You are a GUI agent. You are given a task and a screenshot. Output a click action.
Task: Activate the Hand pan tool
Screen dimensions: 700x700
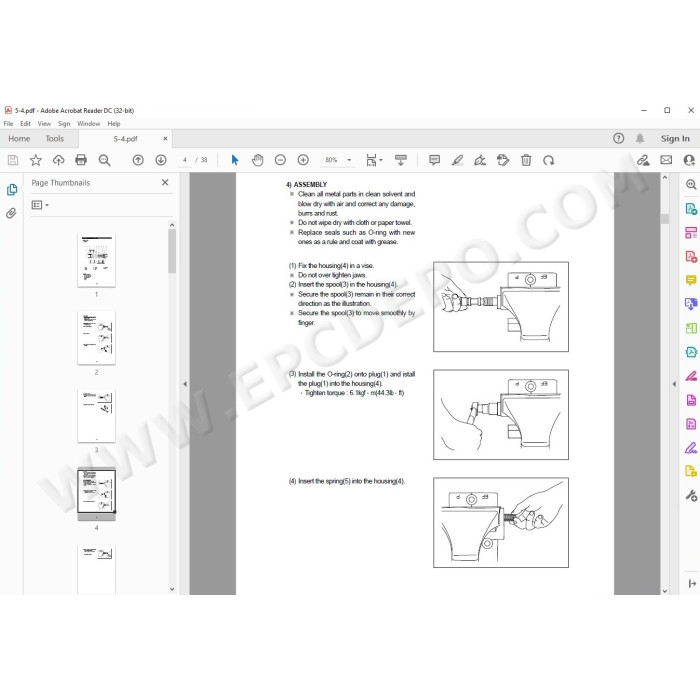tap(258, 160)
